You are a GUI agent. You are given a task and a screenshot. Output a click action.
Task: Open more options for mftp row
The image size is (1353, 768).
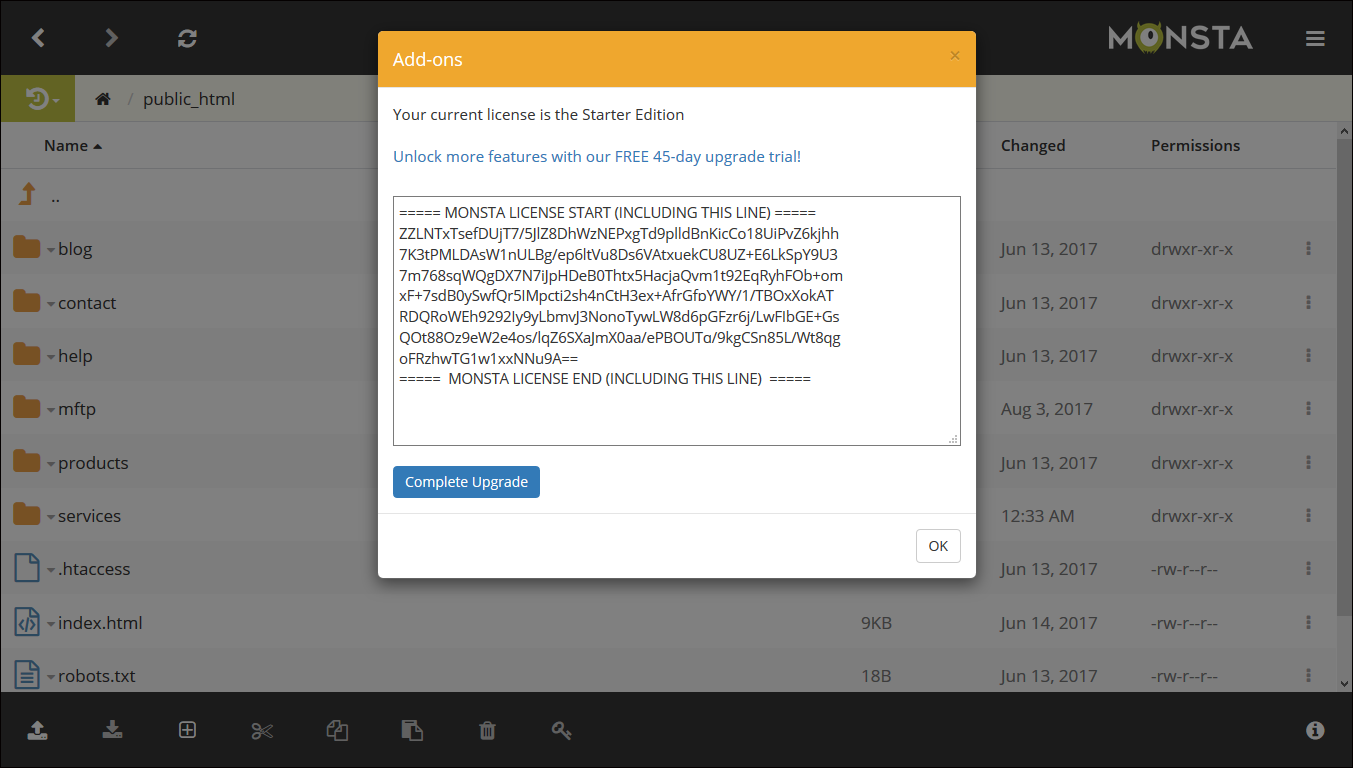1308,409
